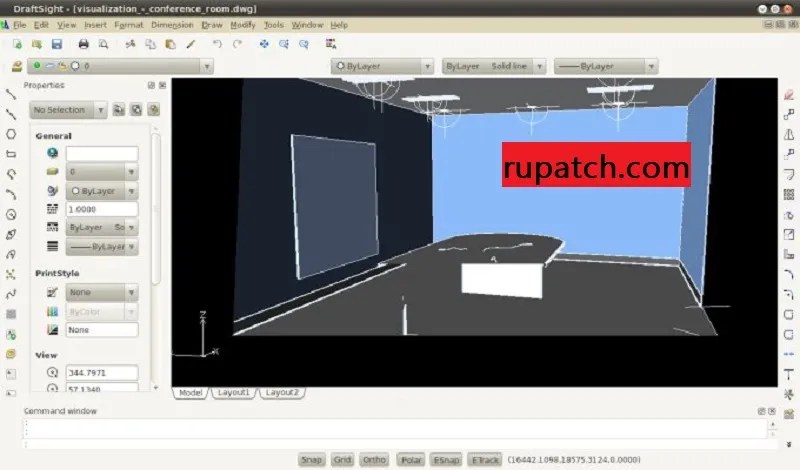The image size is (800, 470).
Task: Click the Property Painter brush icon
Action: (x=190, y=44)
